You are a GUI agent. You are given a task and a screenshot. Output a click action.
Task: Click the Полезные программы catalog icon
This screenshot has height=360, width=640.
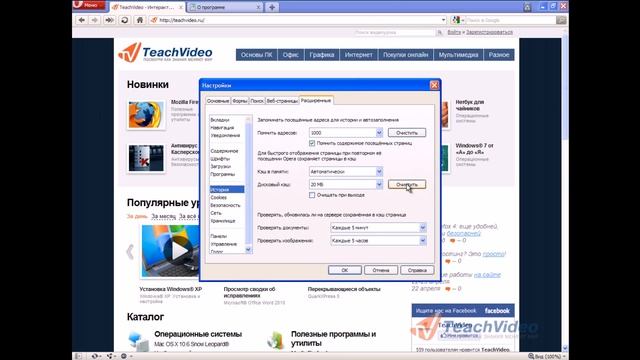[276, 341]
